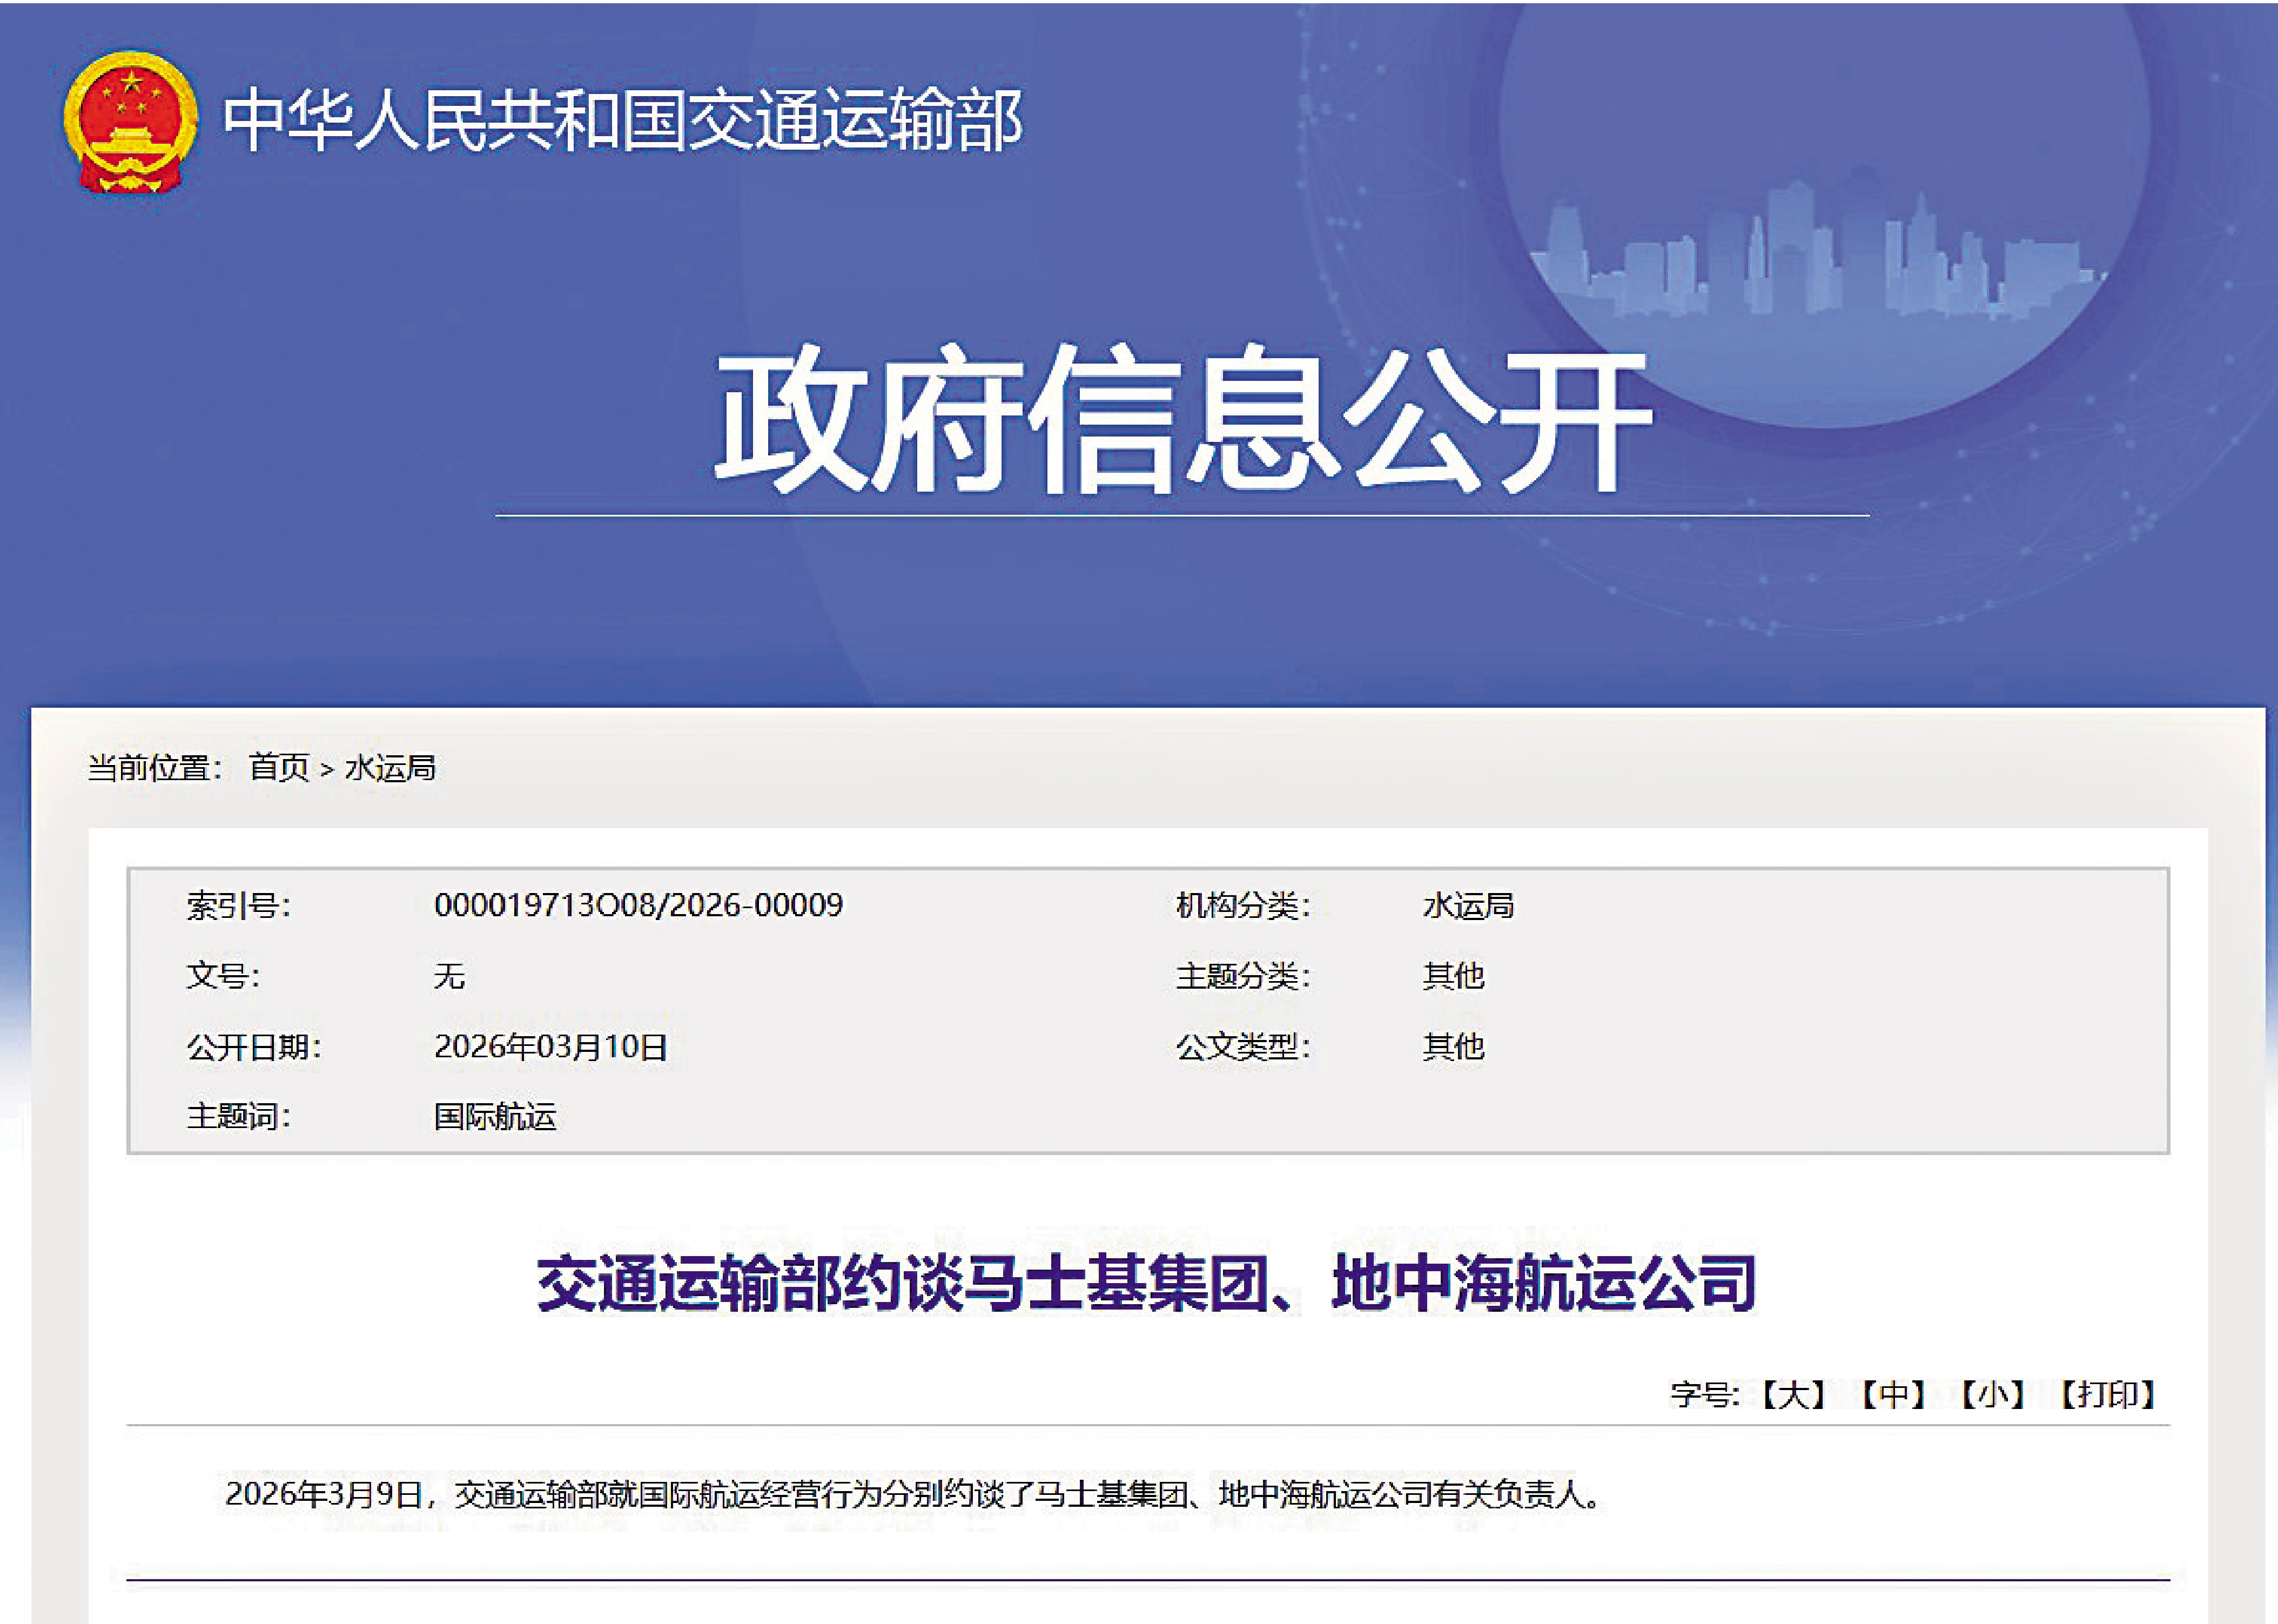Click the 公文类型 其他 value

tap(1453, 1047)
